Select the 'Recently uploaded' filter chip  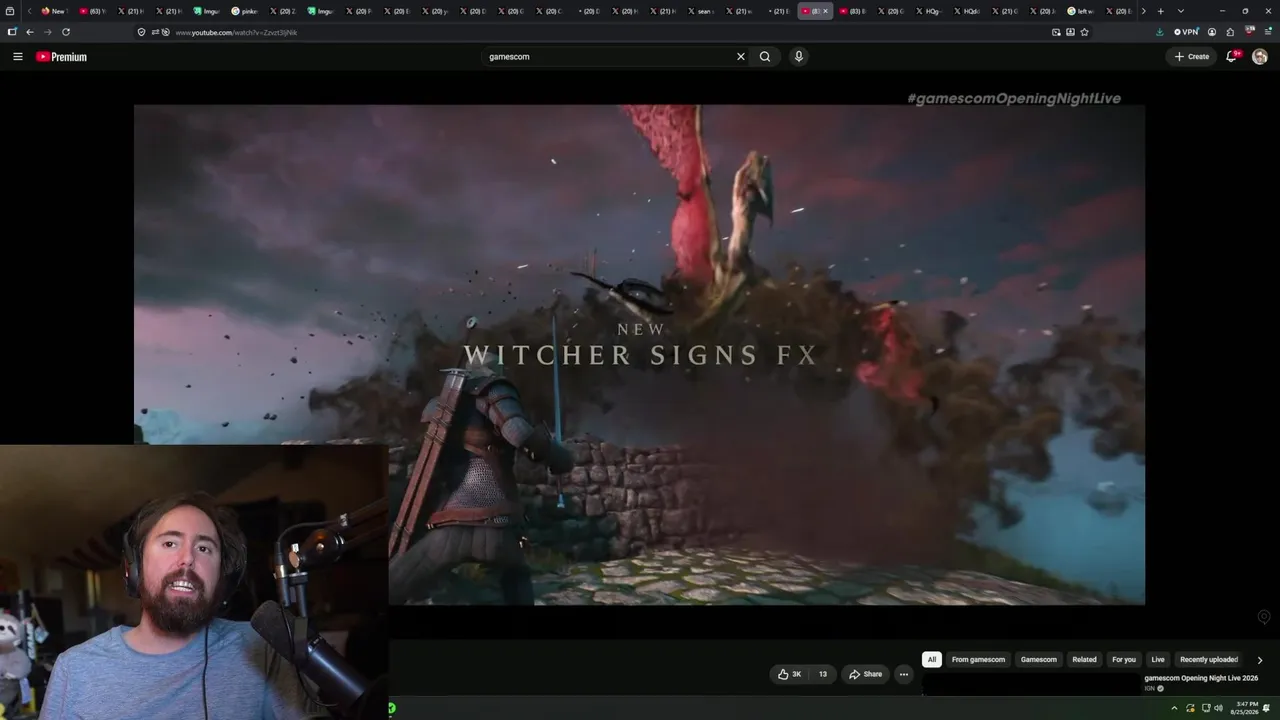[x=1209, y=660]
